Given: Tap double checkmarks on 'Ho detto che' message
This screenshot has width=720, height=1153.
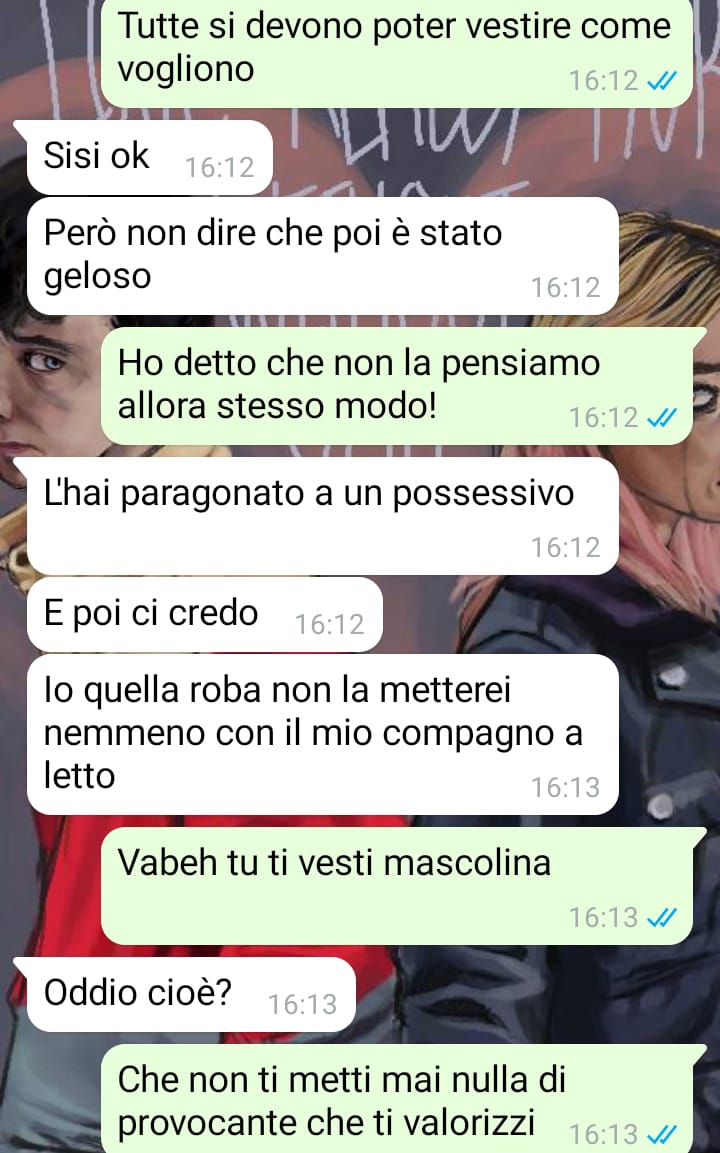Looking at the screenshot, I should 661,418.
